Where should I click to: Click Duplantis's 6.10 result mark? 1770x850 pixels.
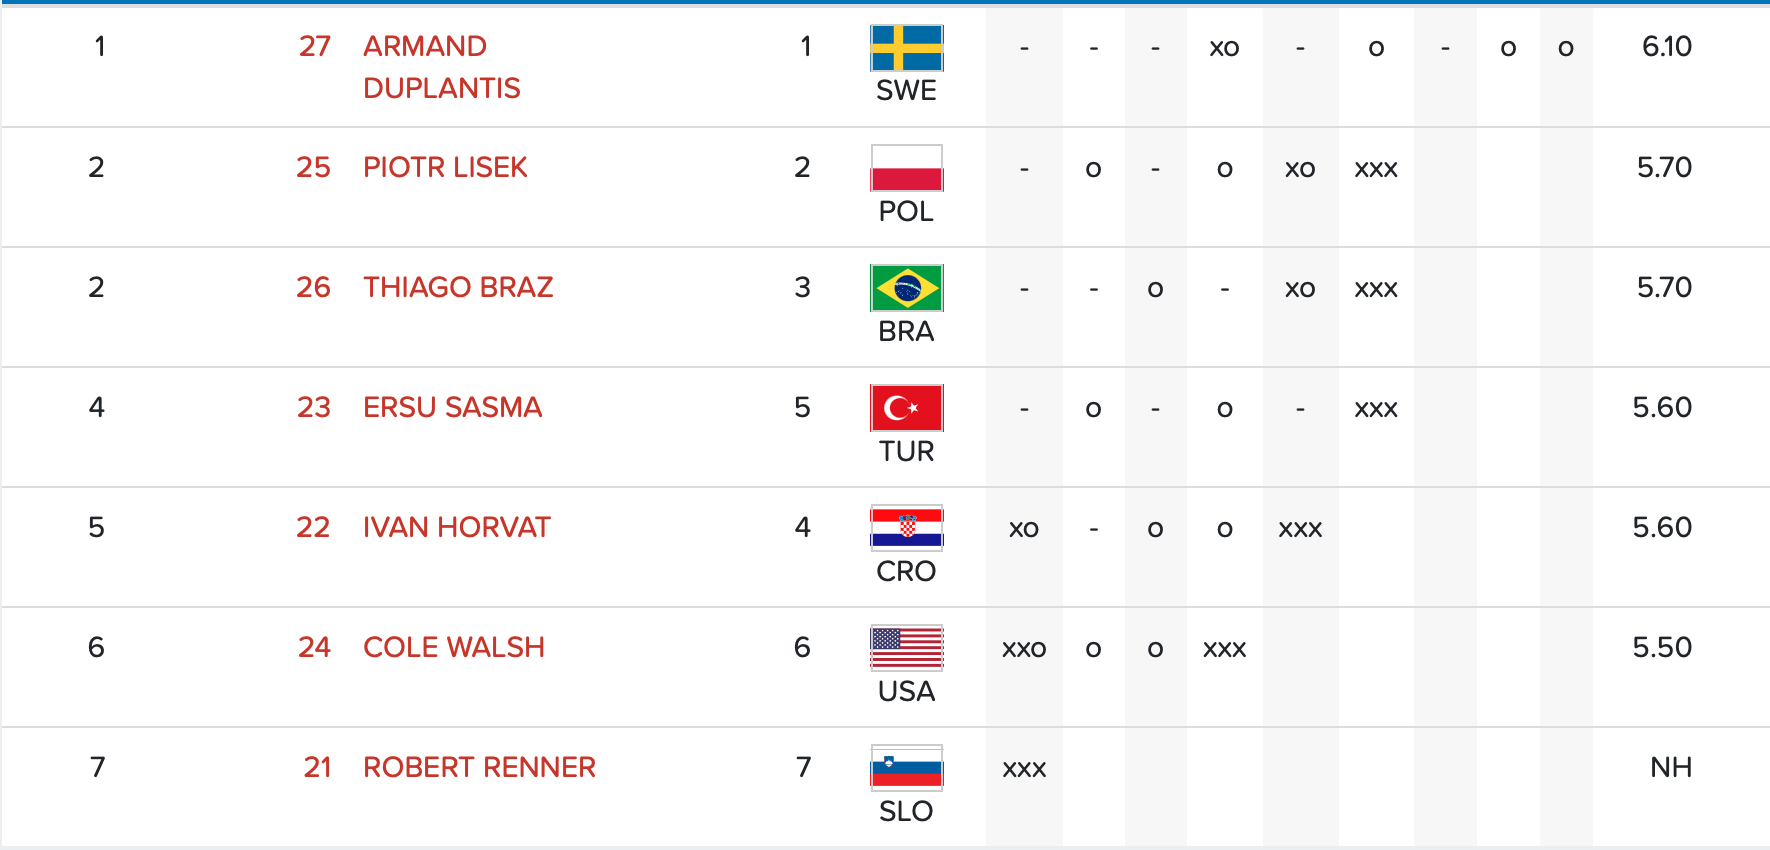pos(1666,46)
